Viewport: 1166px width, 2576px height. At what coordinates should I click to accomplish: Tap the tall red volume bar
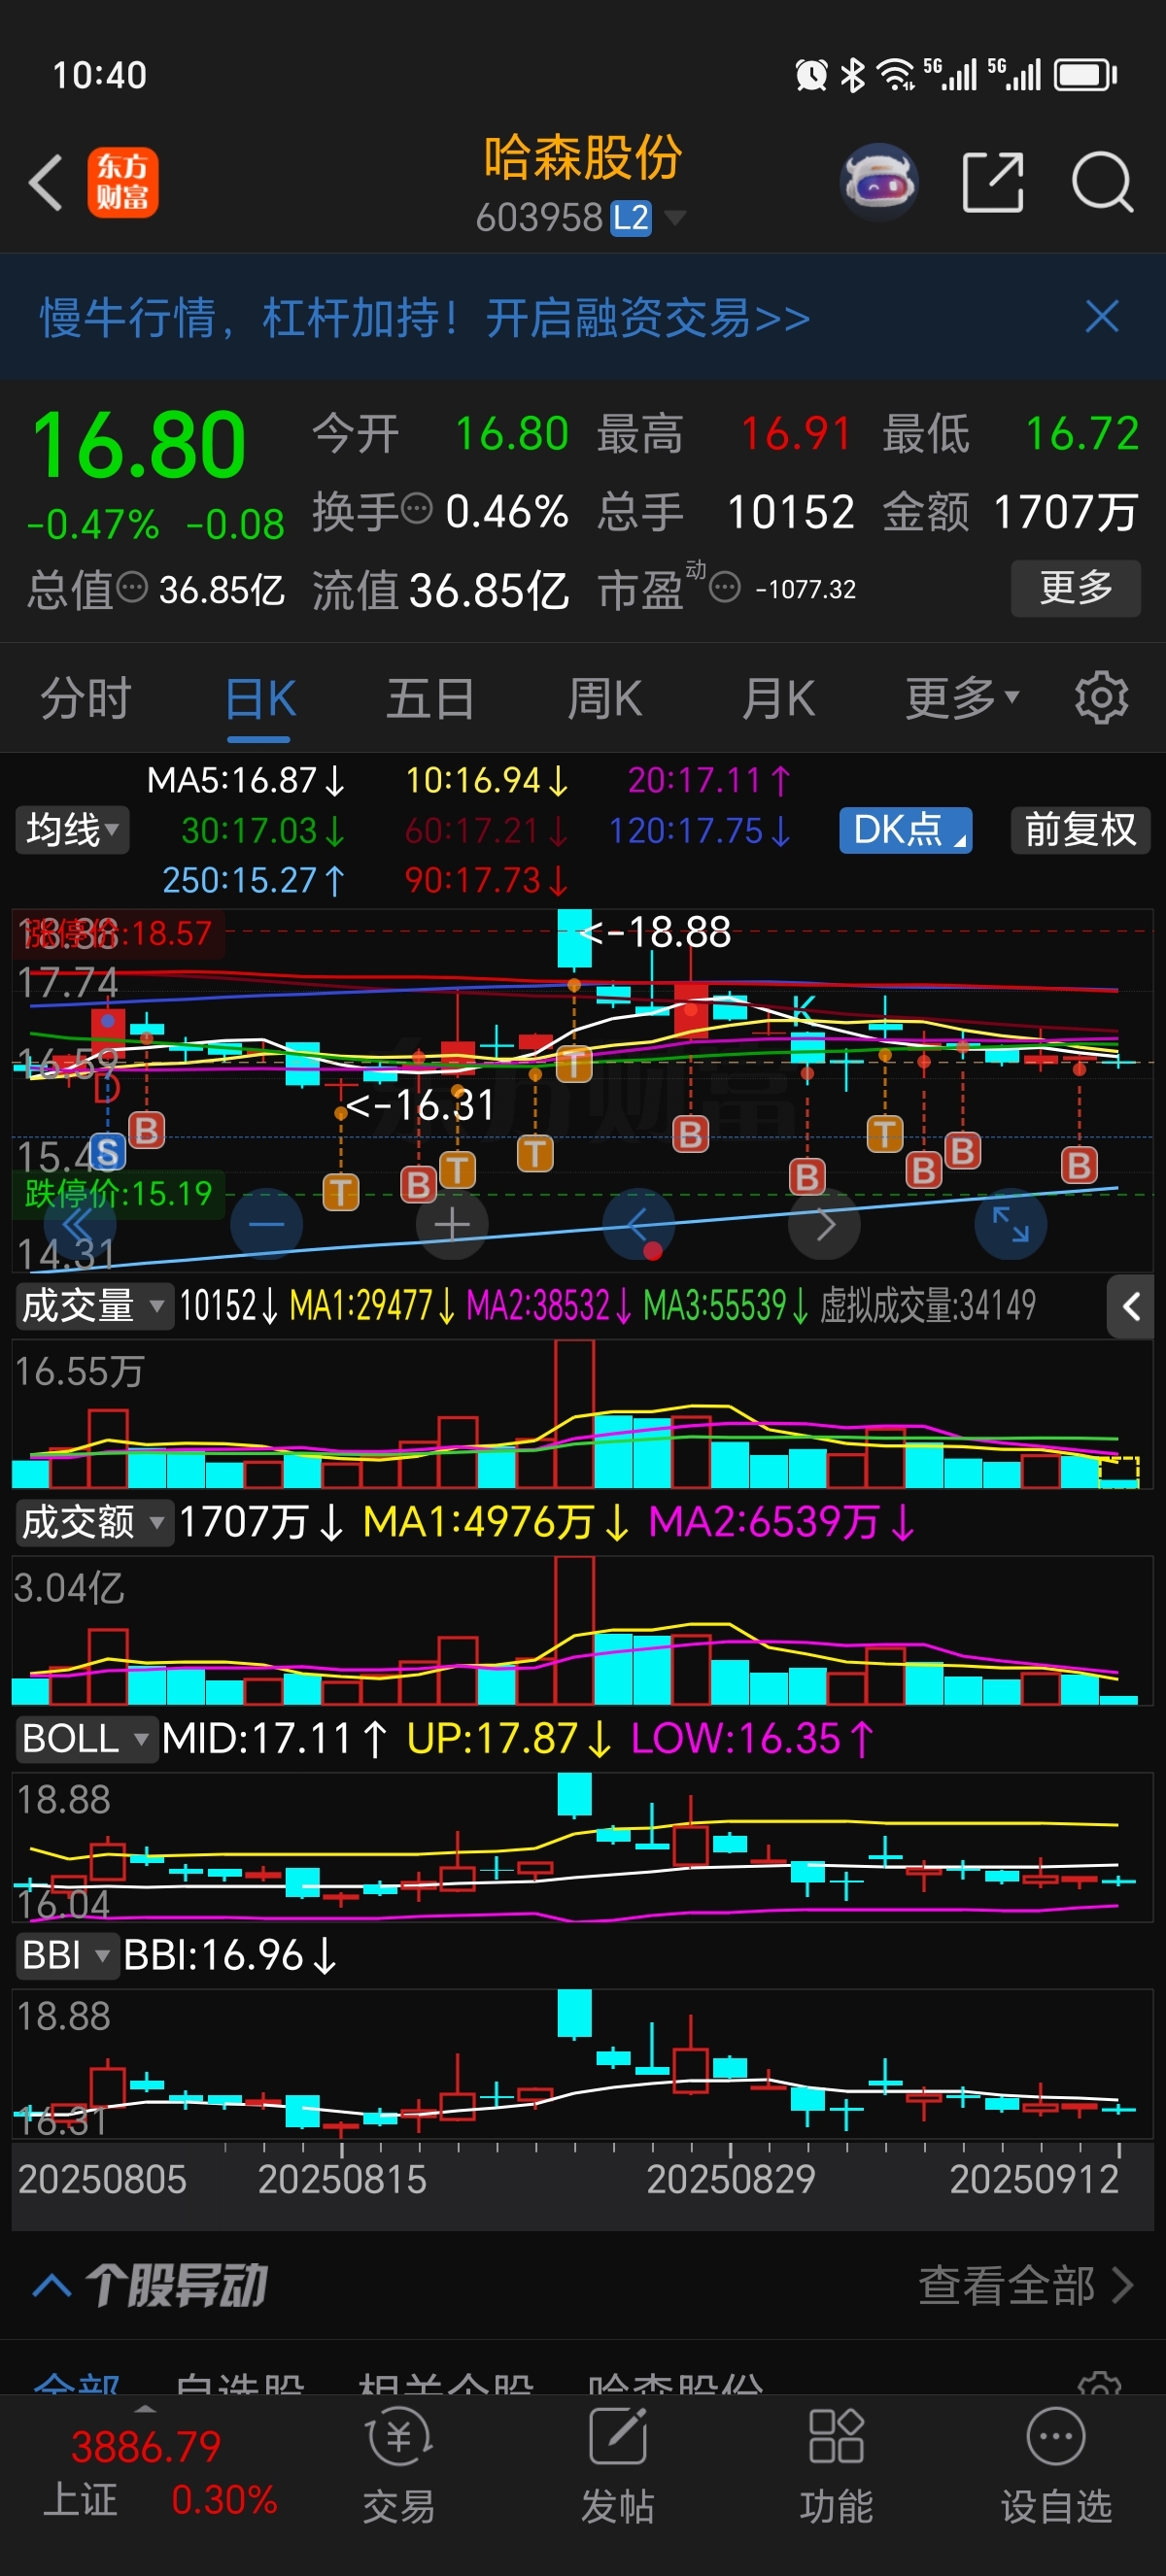574,1412
